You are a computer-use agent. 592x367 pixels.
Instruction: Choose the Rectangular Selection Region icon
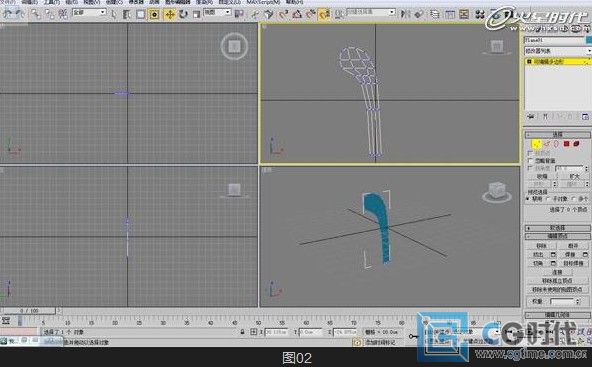pyautogui.click(x=140, y=14)
